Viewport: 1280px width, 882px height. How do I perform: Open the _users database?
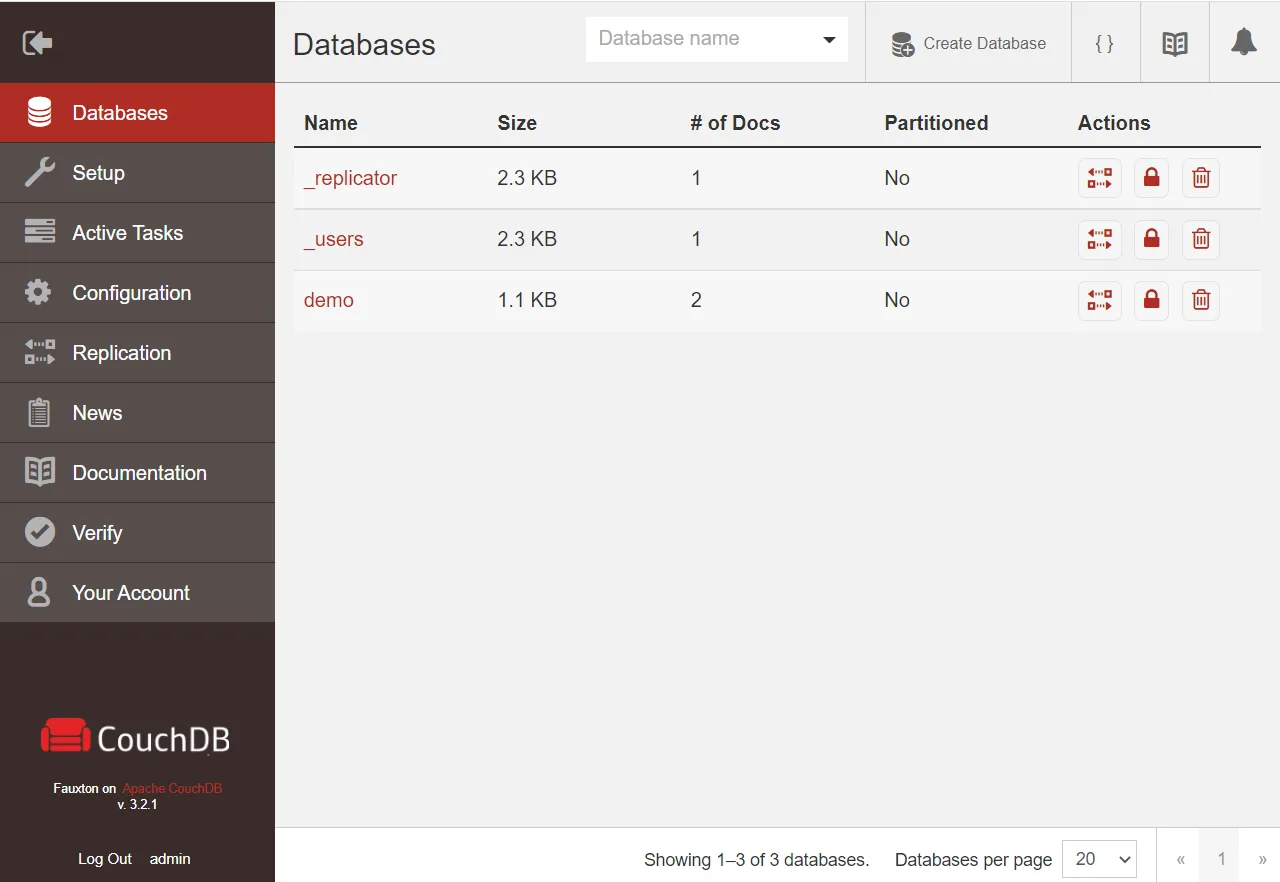pyautogui.click(x=334, y=239)
